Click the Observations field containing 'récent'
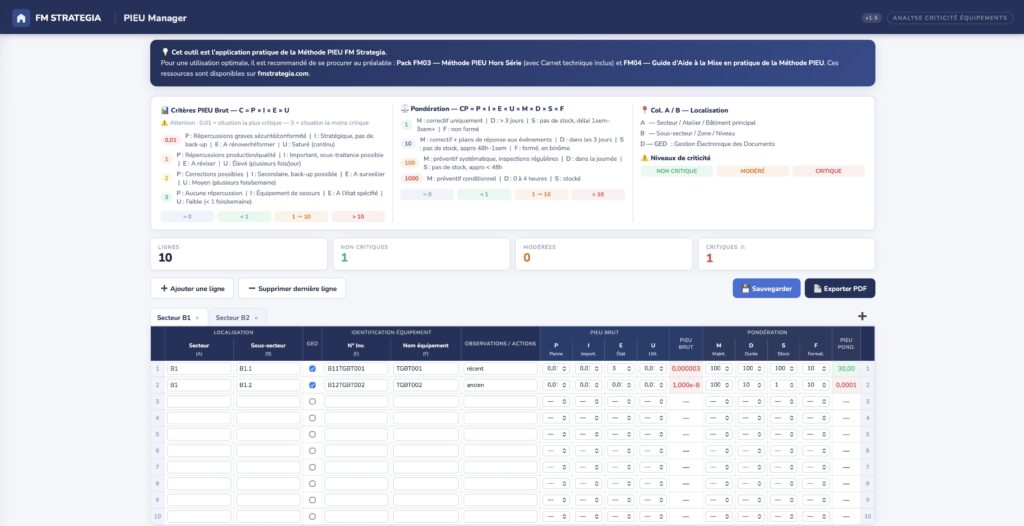The image size is (1024, 526). [500, 368]
